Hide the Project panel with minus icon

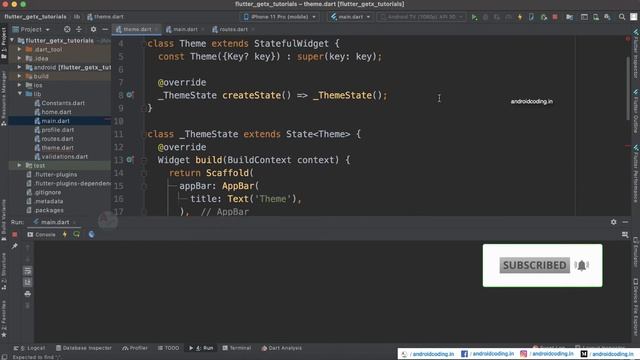pos(105,29)
